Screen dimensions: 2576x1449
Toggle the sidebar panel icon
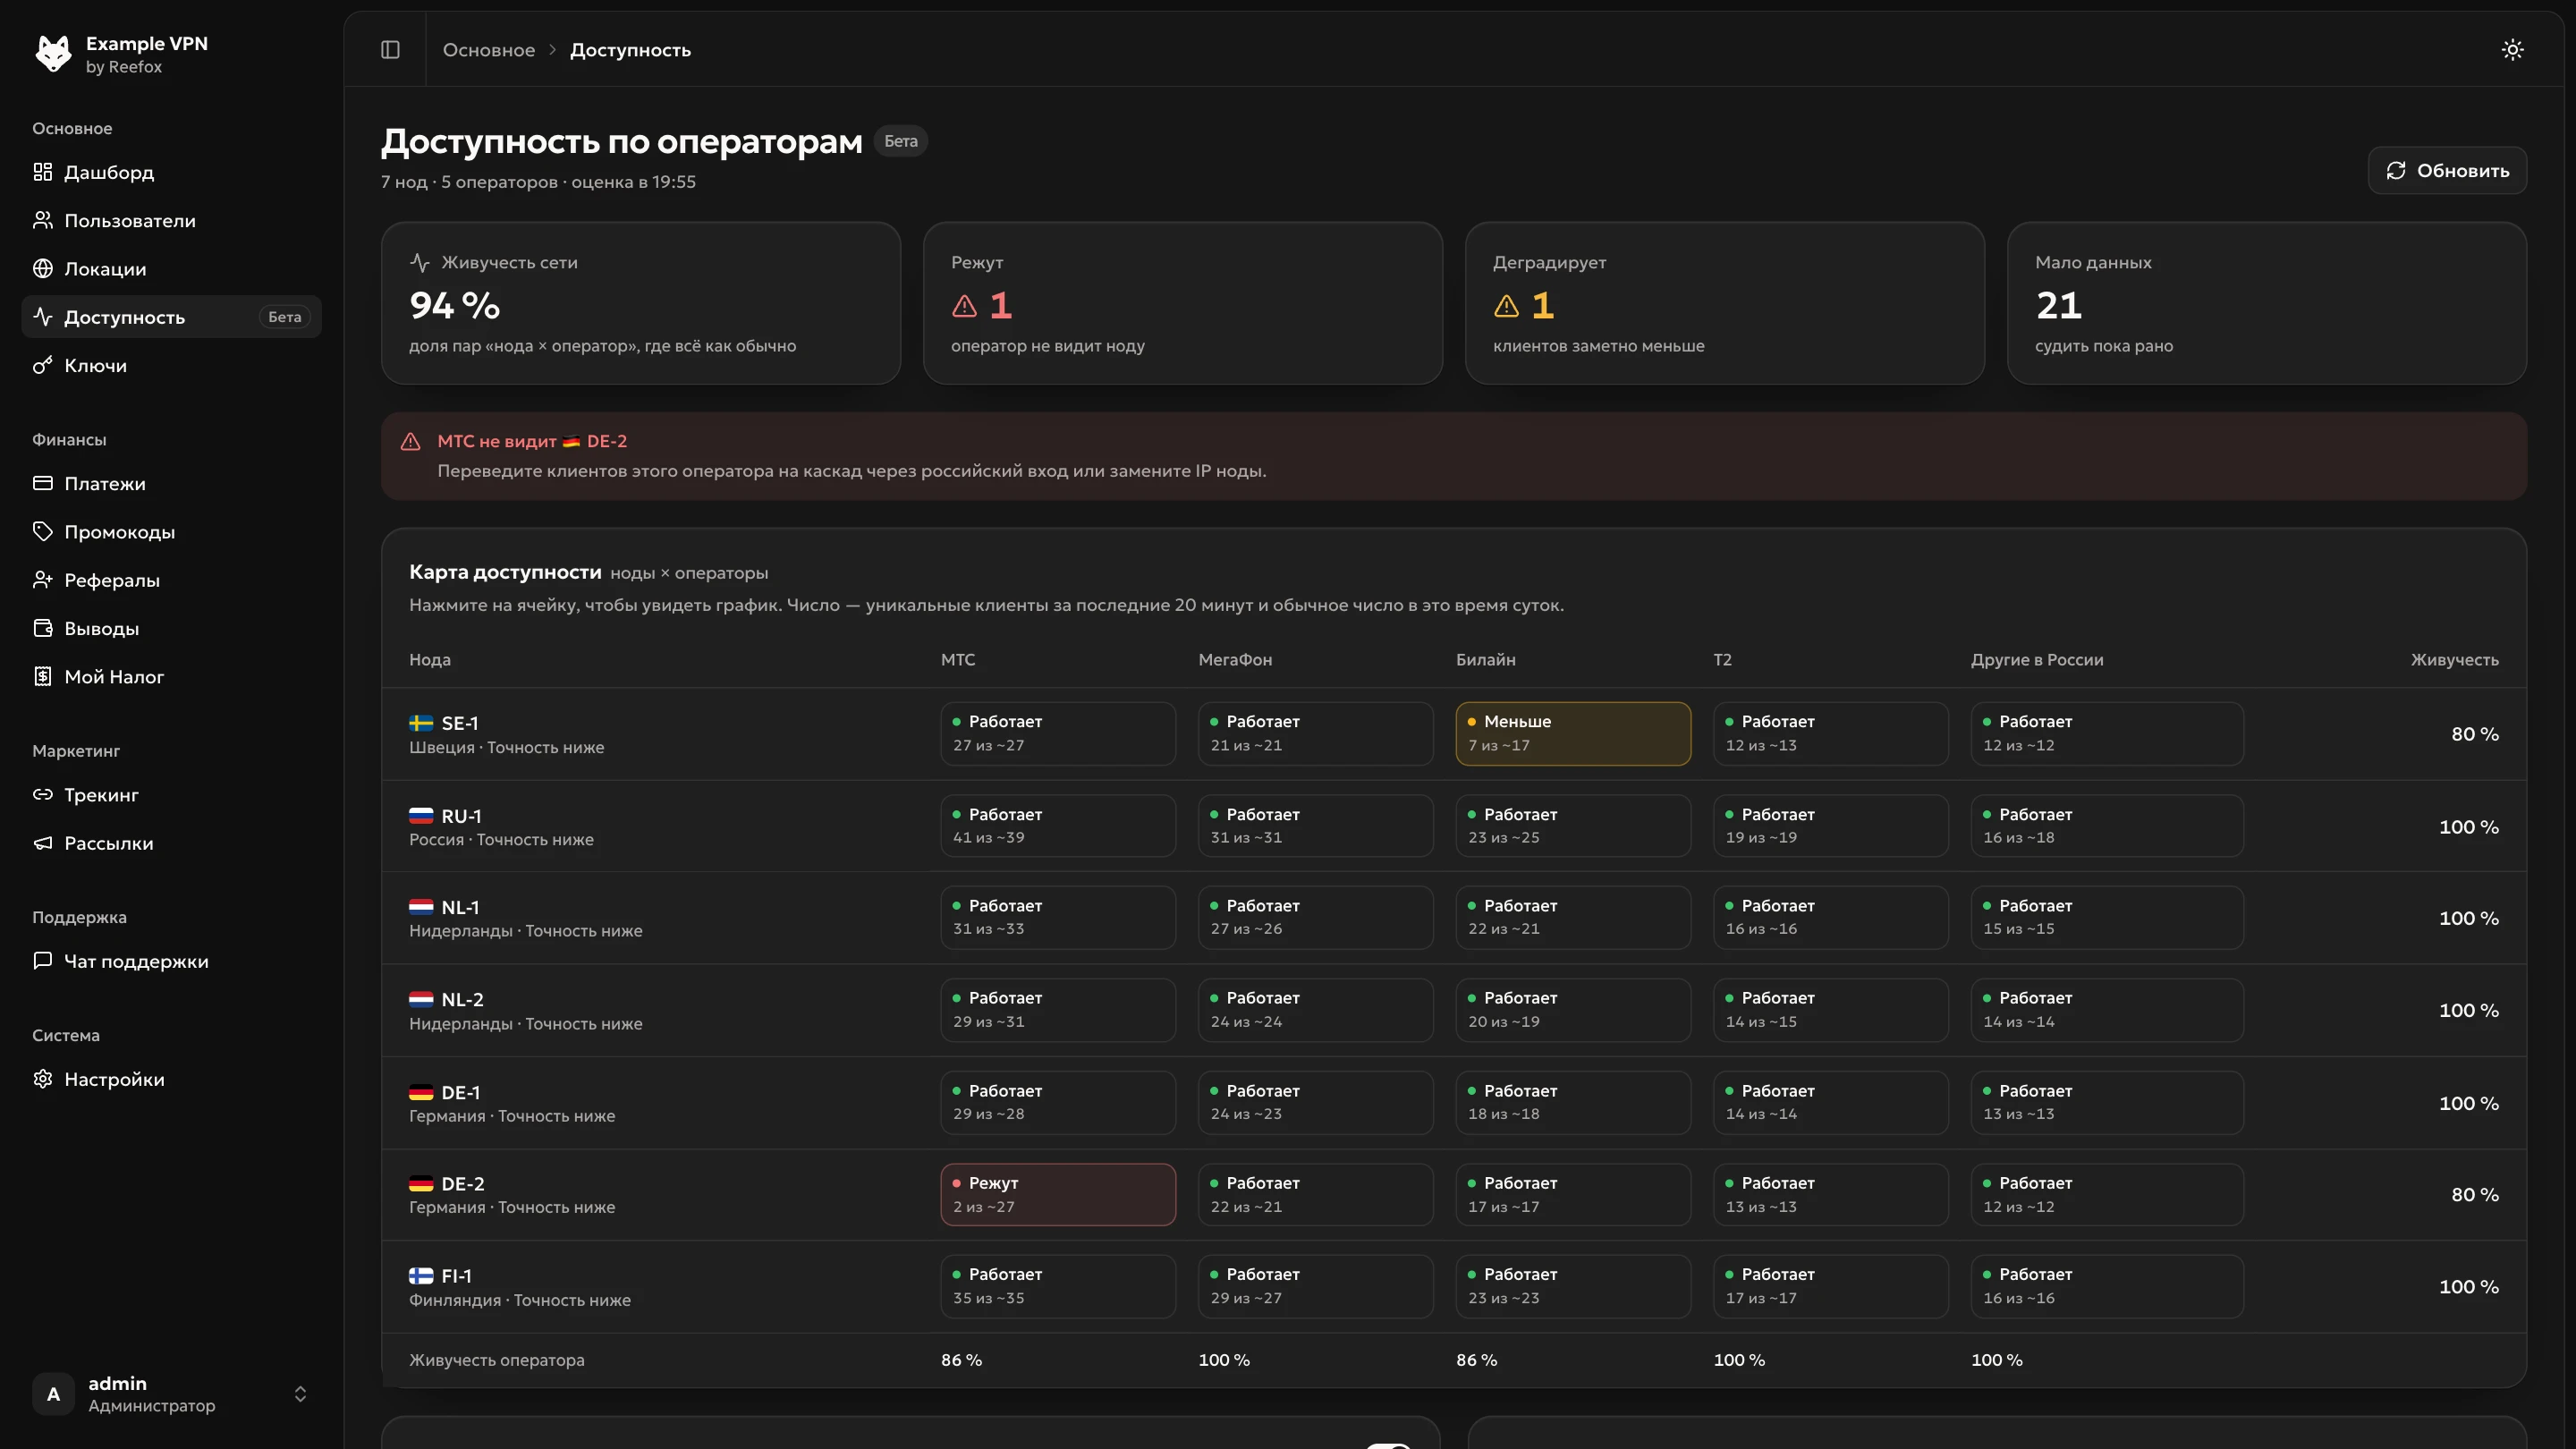pyautogui.click(x=390, y=50)
